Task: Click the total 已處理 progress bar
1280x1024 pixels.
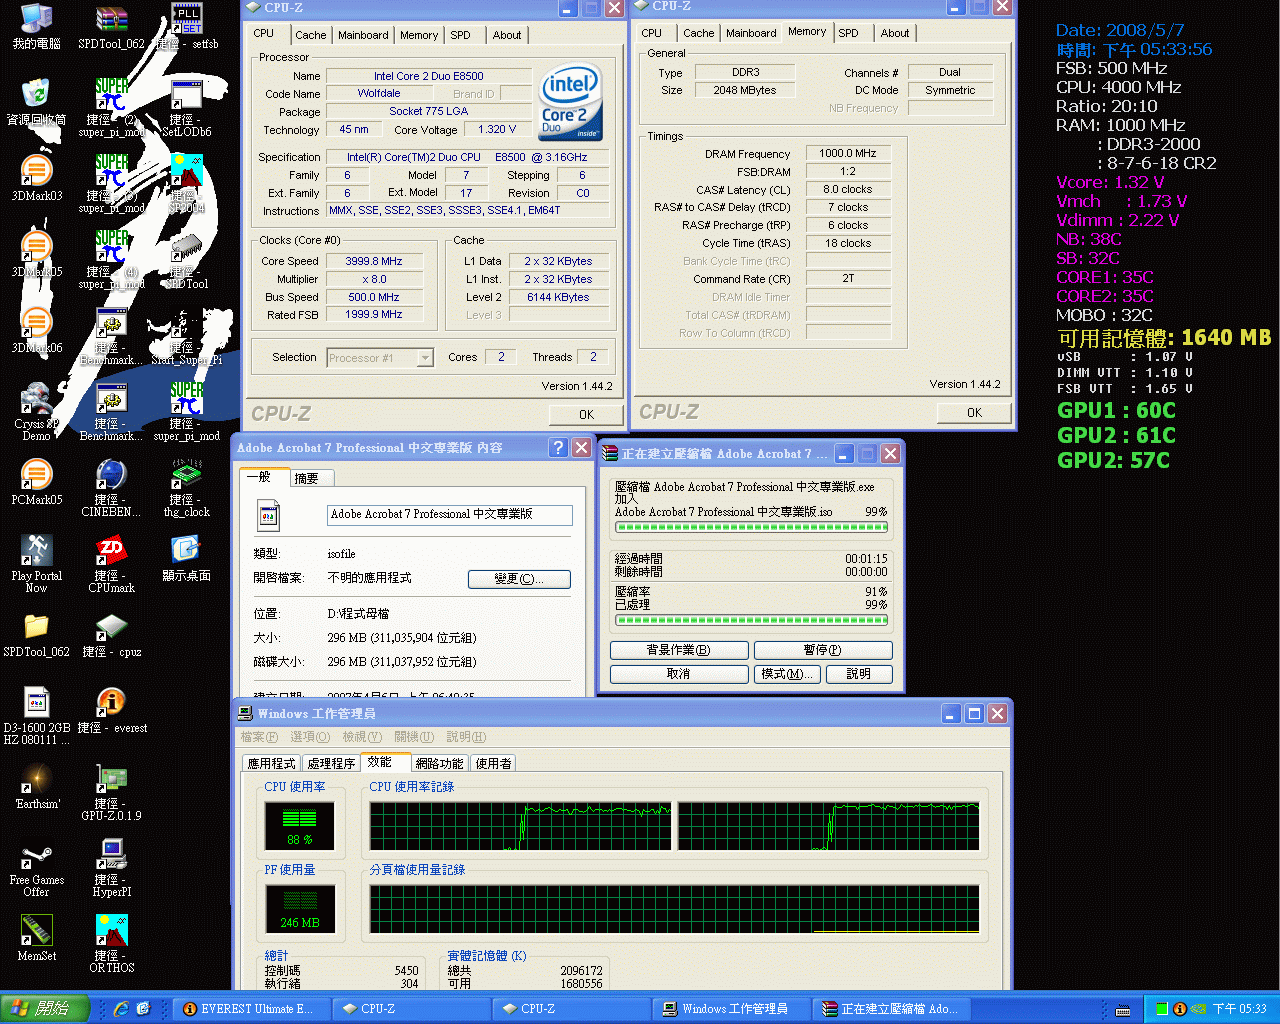Action: (750, 620)
